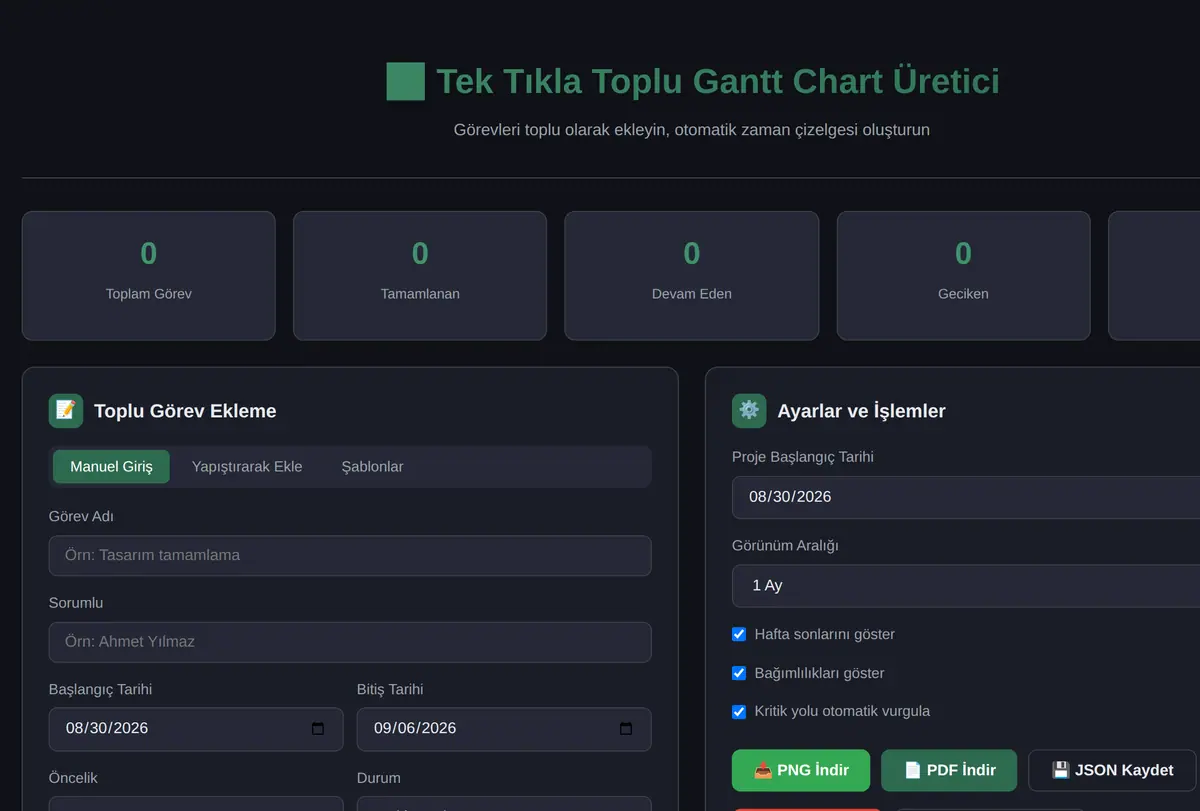Focus the Sorumlu input field
The height and width of the screenshot is (811, 1200).
[350, 642]
